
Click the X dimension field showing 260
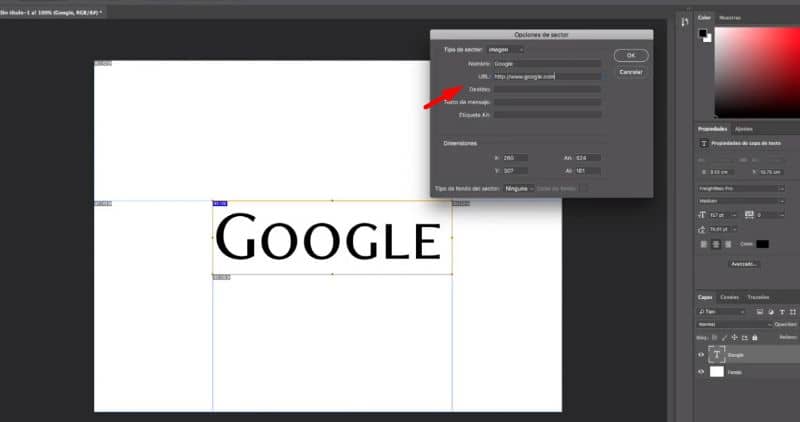tap(515, 158)
